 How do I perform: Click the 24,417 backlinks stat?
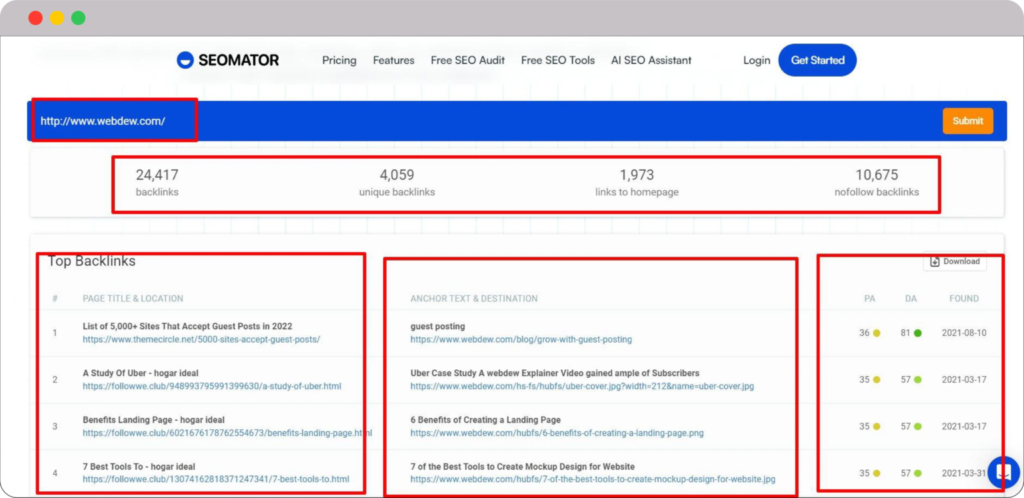157,183
